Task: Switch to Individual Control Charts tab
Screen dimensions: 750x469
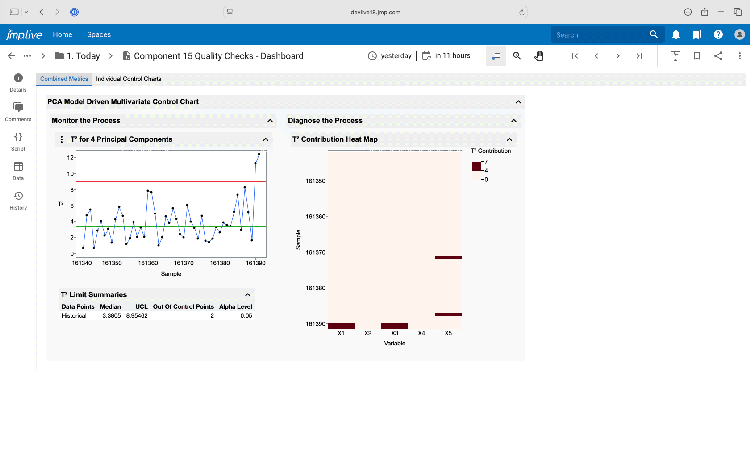Action: (128, 78)
